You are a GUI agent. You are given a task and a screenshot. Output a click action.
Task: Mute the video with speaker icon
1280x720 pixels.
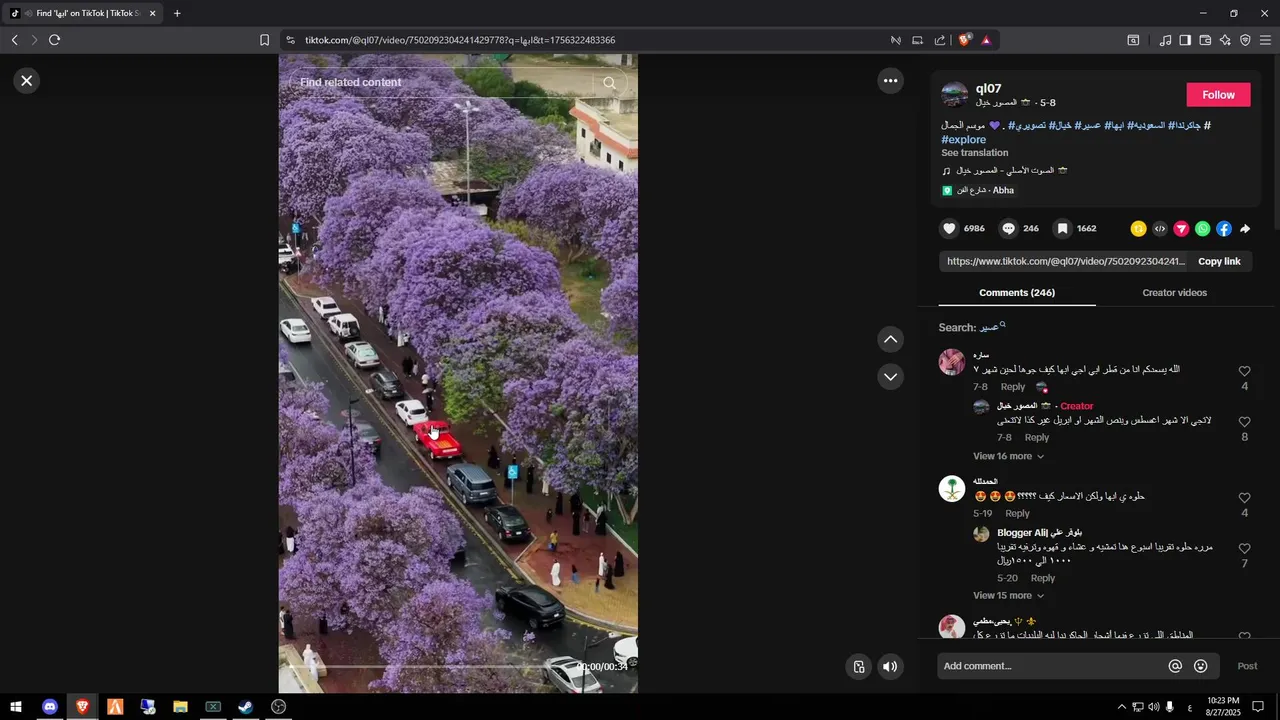coord(890,667)
